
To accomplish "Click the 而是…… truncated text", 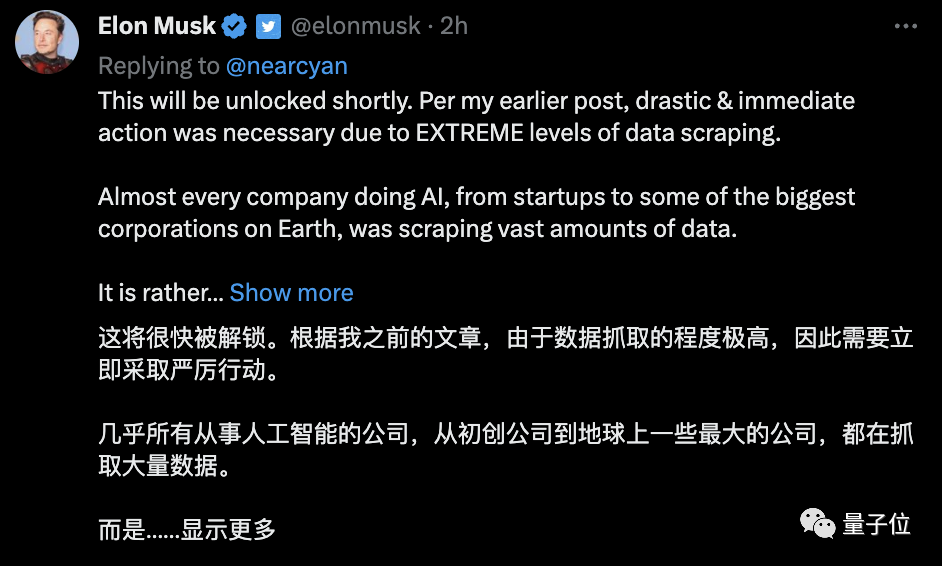I will [x=138, y=528].
